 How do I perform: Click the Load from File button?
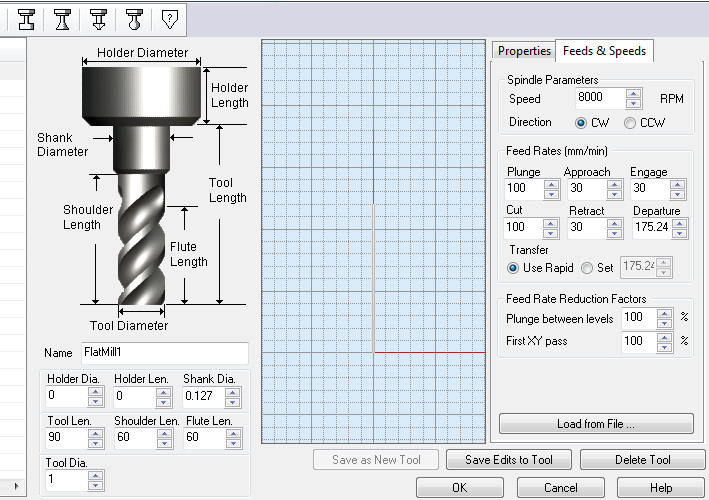596,424
